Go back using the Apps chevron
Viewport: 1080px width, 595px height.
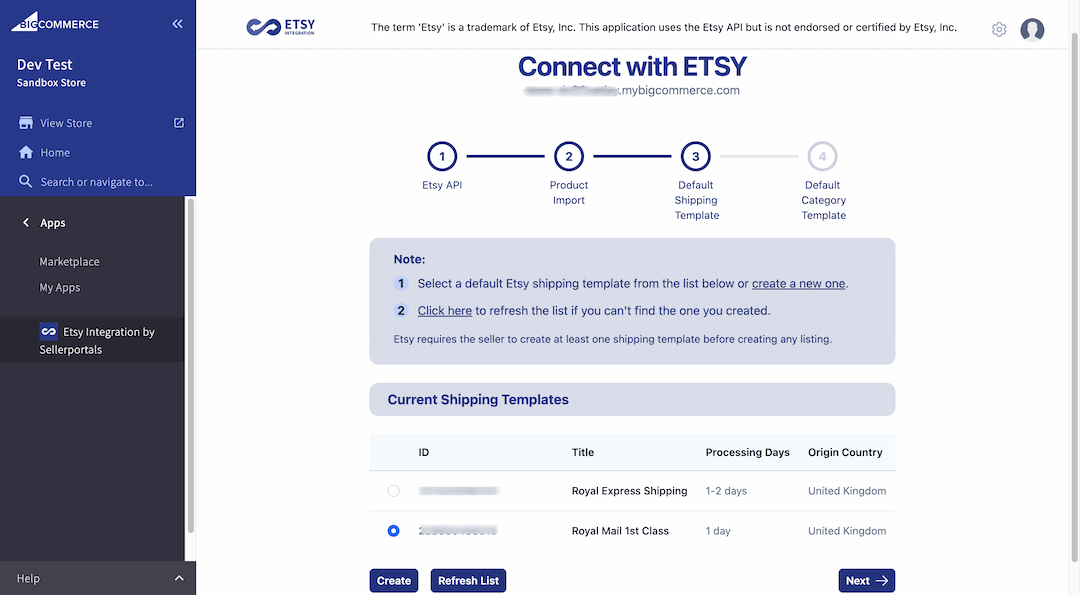coord(26,222)
